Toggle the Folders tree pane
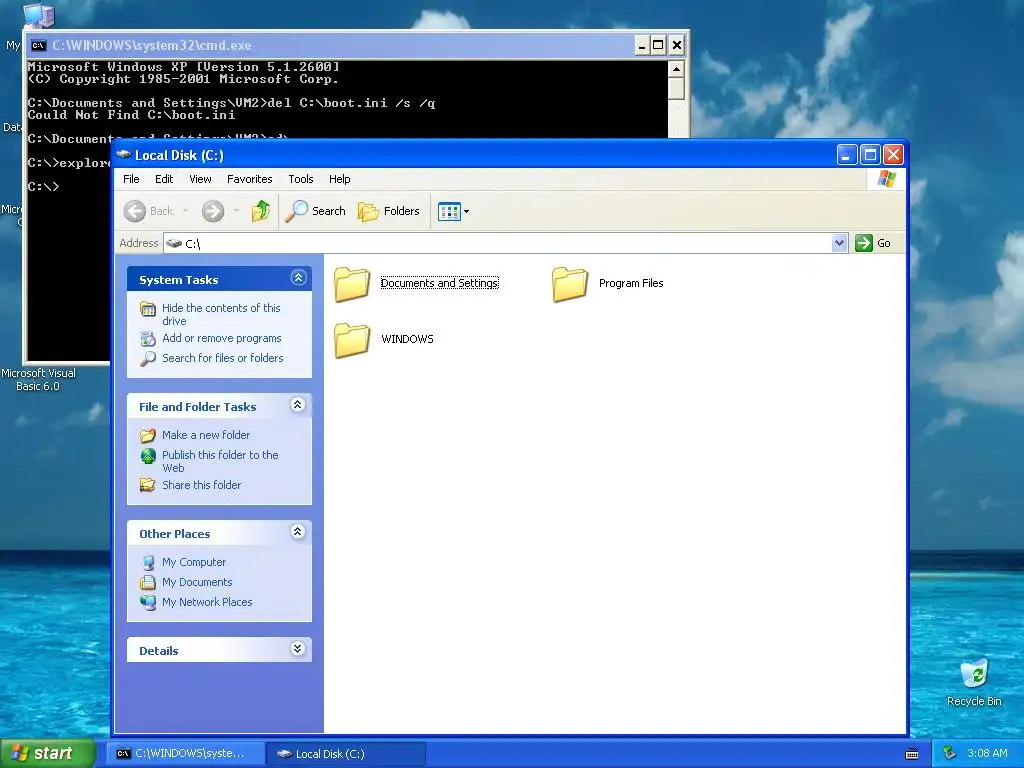 tap(389, 211)
